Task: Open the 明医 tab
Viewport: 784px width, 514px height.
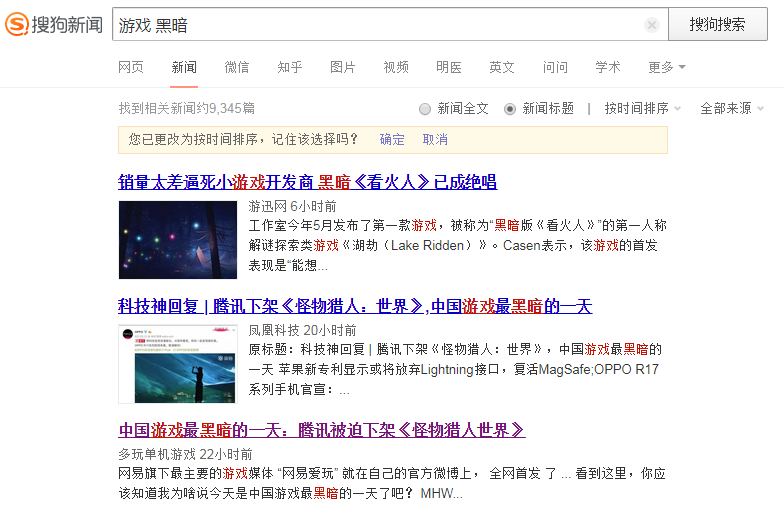Action: (449, 67)
